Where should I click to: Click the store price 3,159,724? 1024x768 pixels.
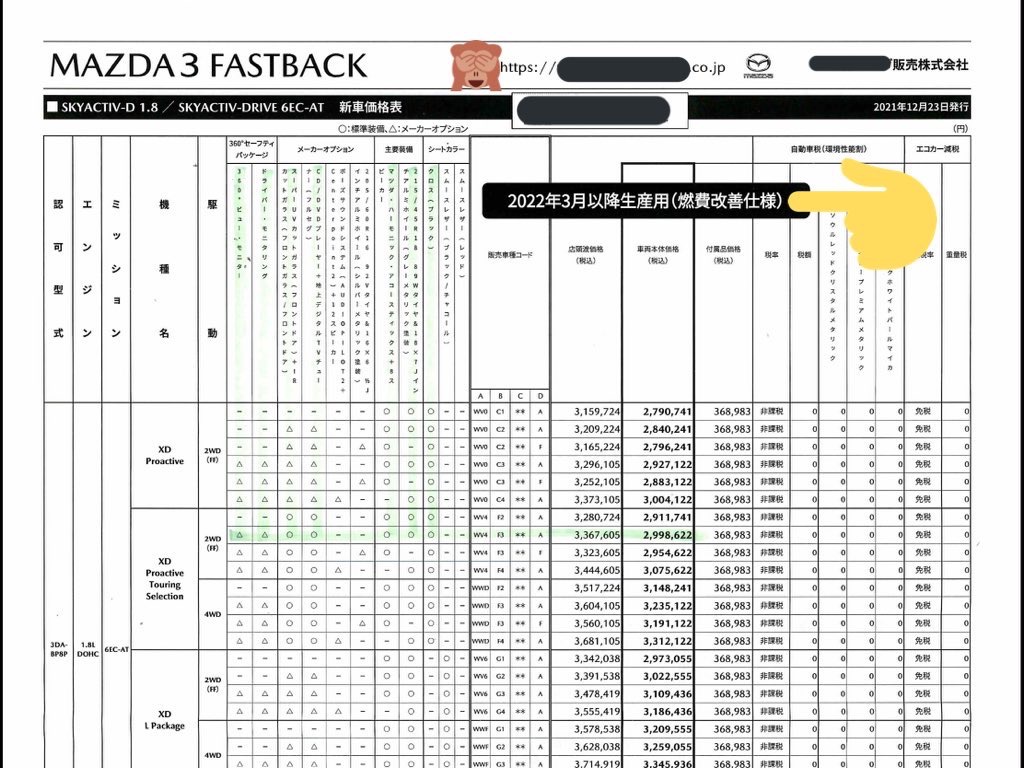pos(597,411)
